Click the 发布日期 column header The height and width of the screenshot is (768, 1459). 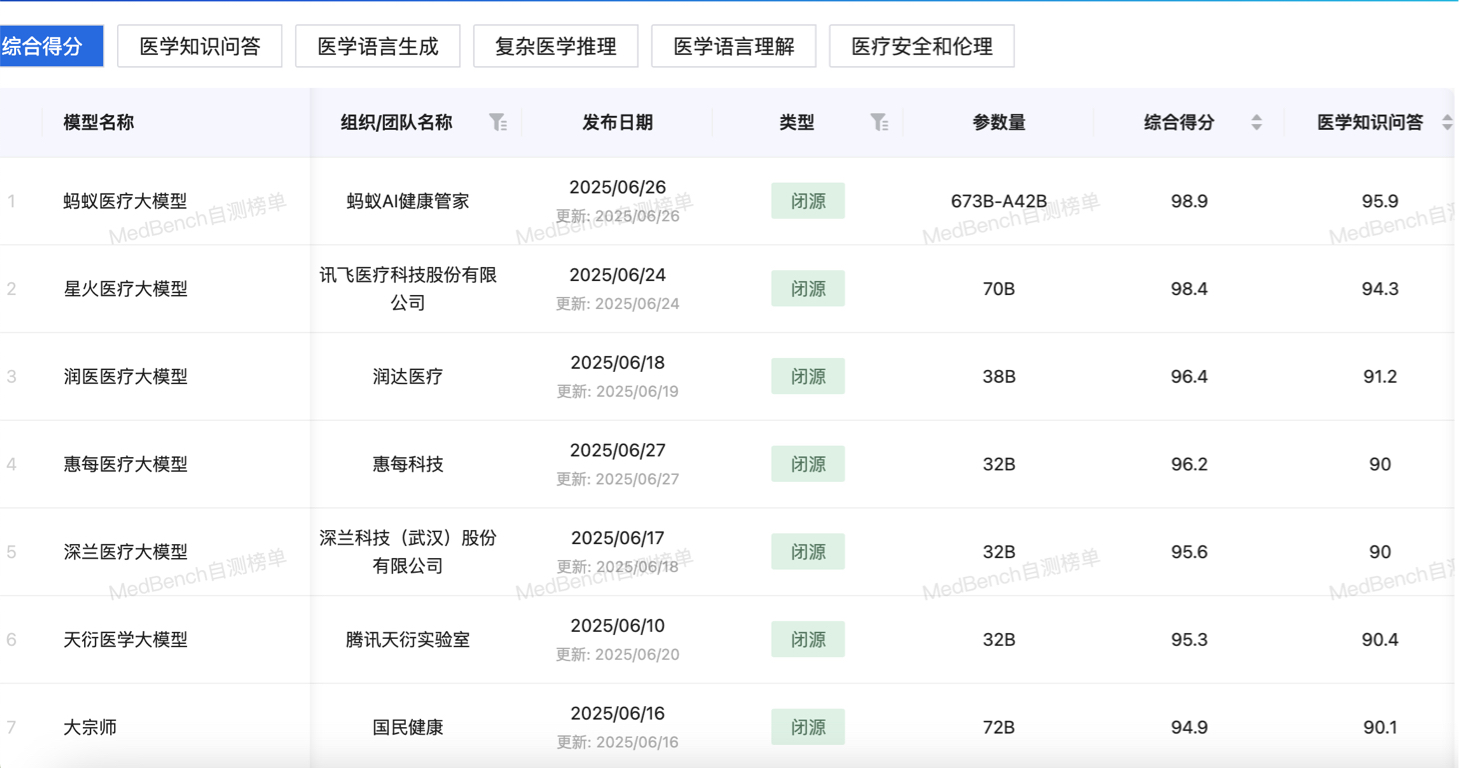click(x=617, y=122)
